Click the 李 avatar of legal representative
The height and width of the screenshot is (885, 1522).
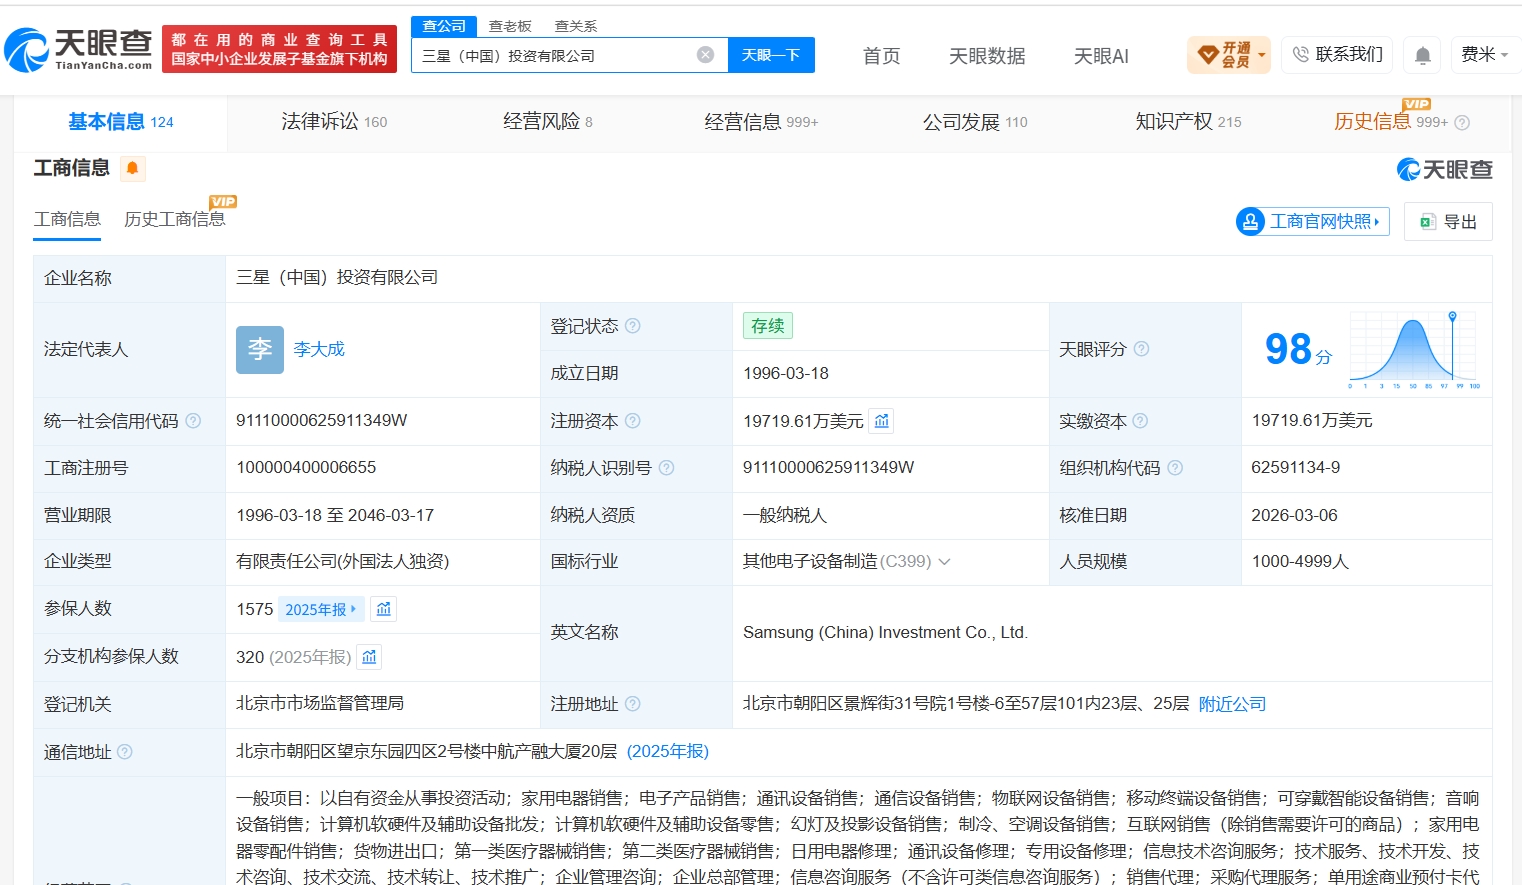(260, 350)
